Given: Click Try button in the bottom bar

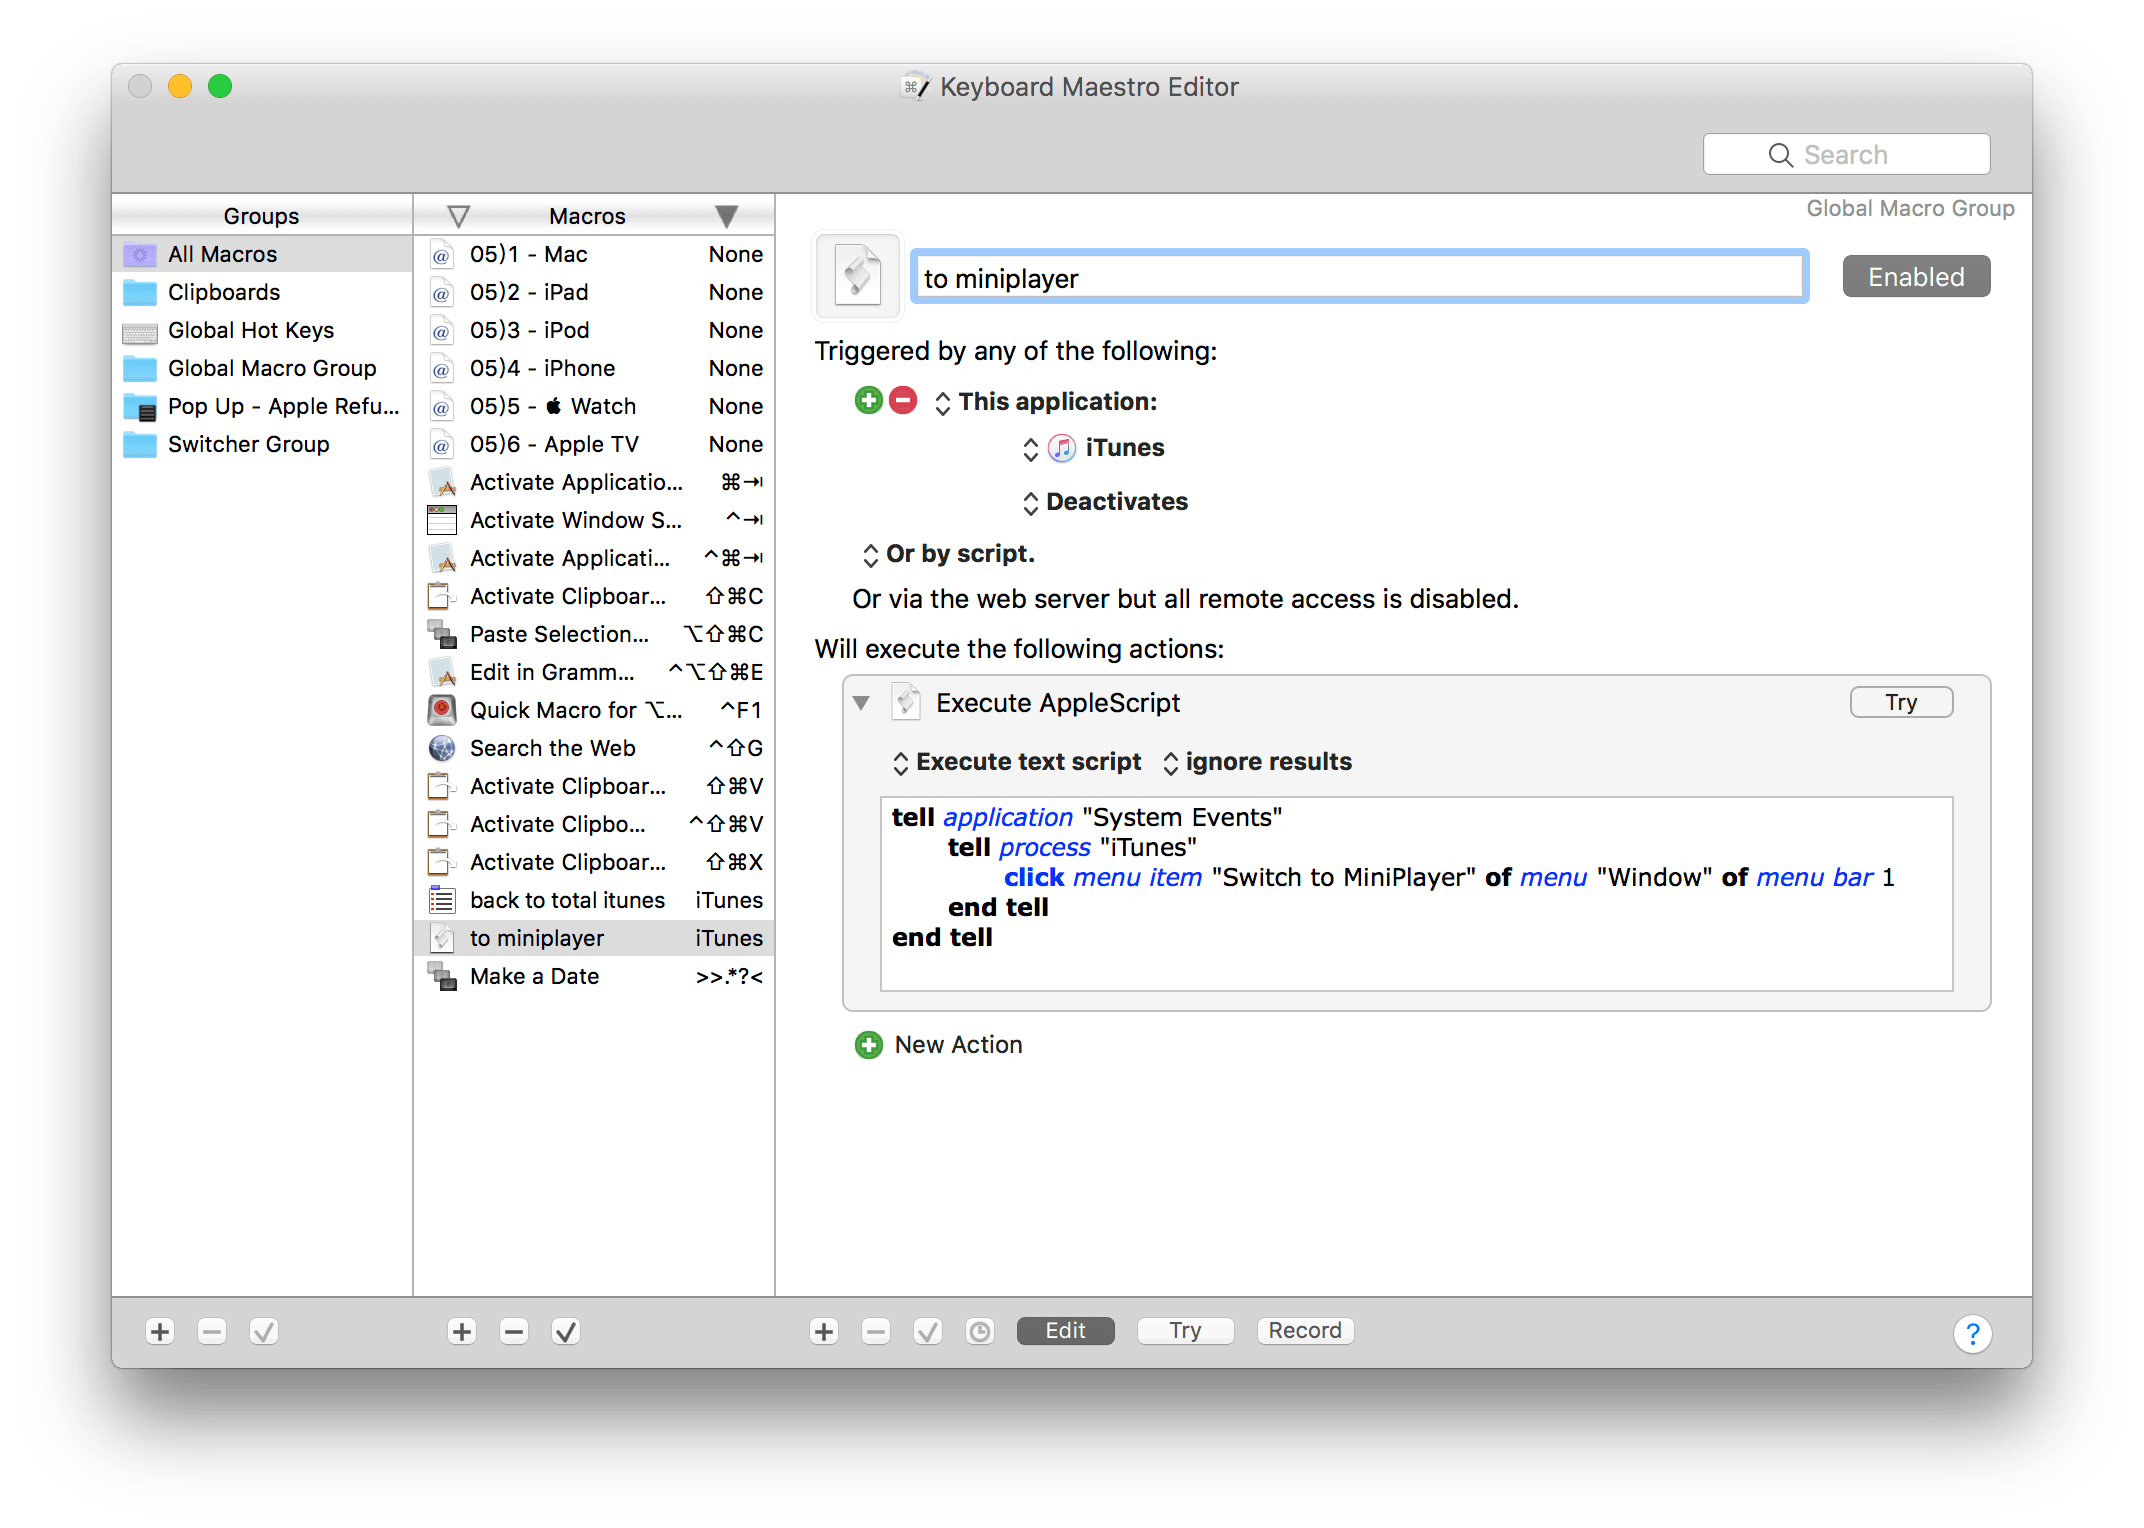Looking at the screenshot, I should coord(1185,1330).
